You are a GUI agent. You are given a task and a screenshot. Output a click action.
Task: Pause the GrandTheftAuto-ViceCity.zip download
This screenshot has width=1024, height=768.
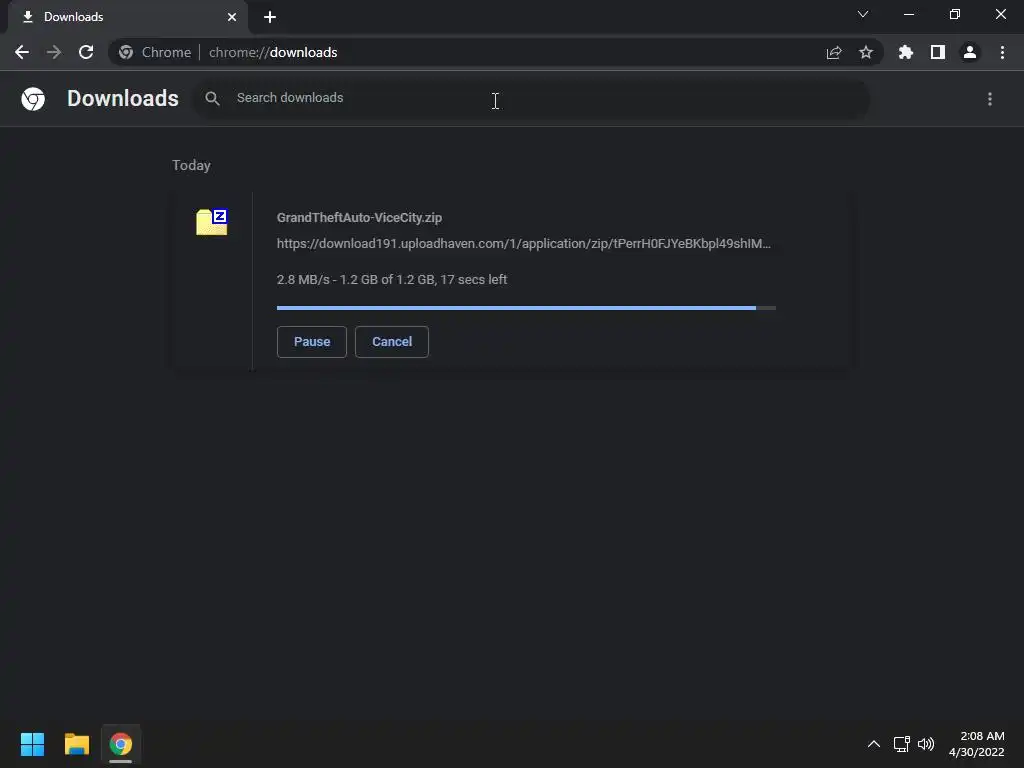tap(312, 342)
